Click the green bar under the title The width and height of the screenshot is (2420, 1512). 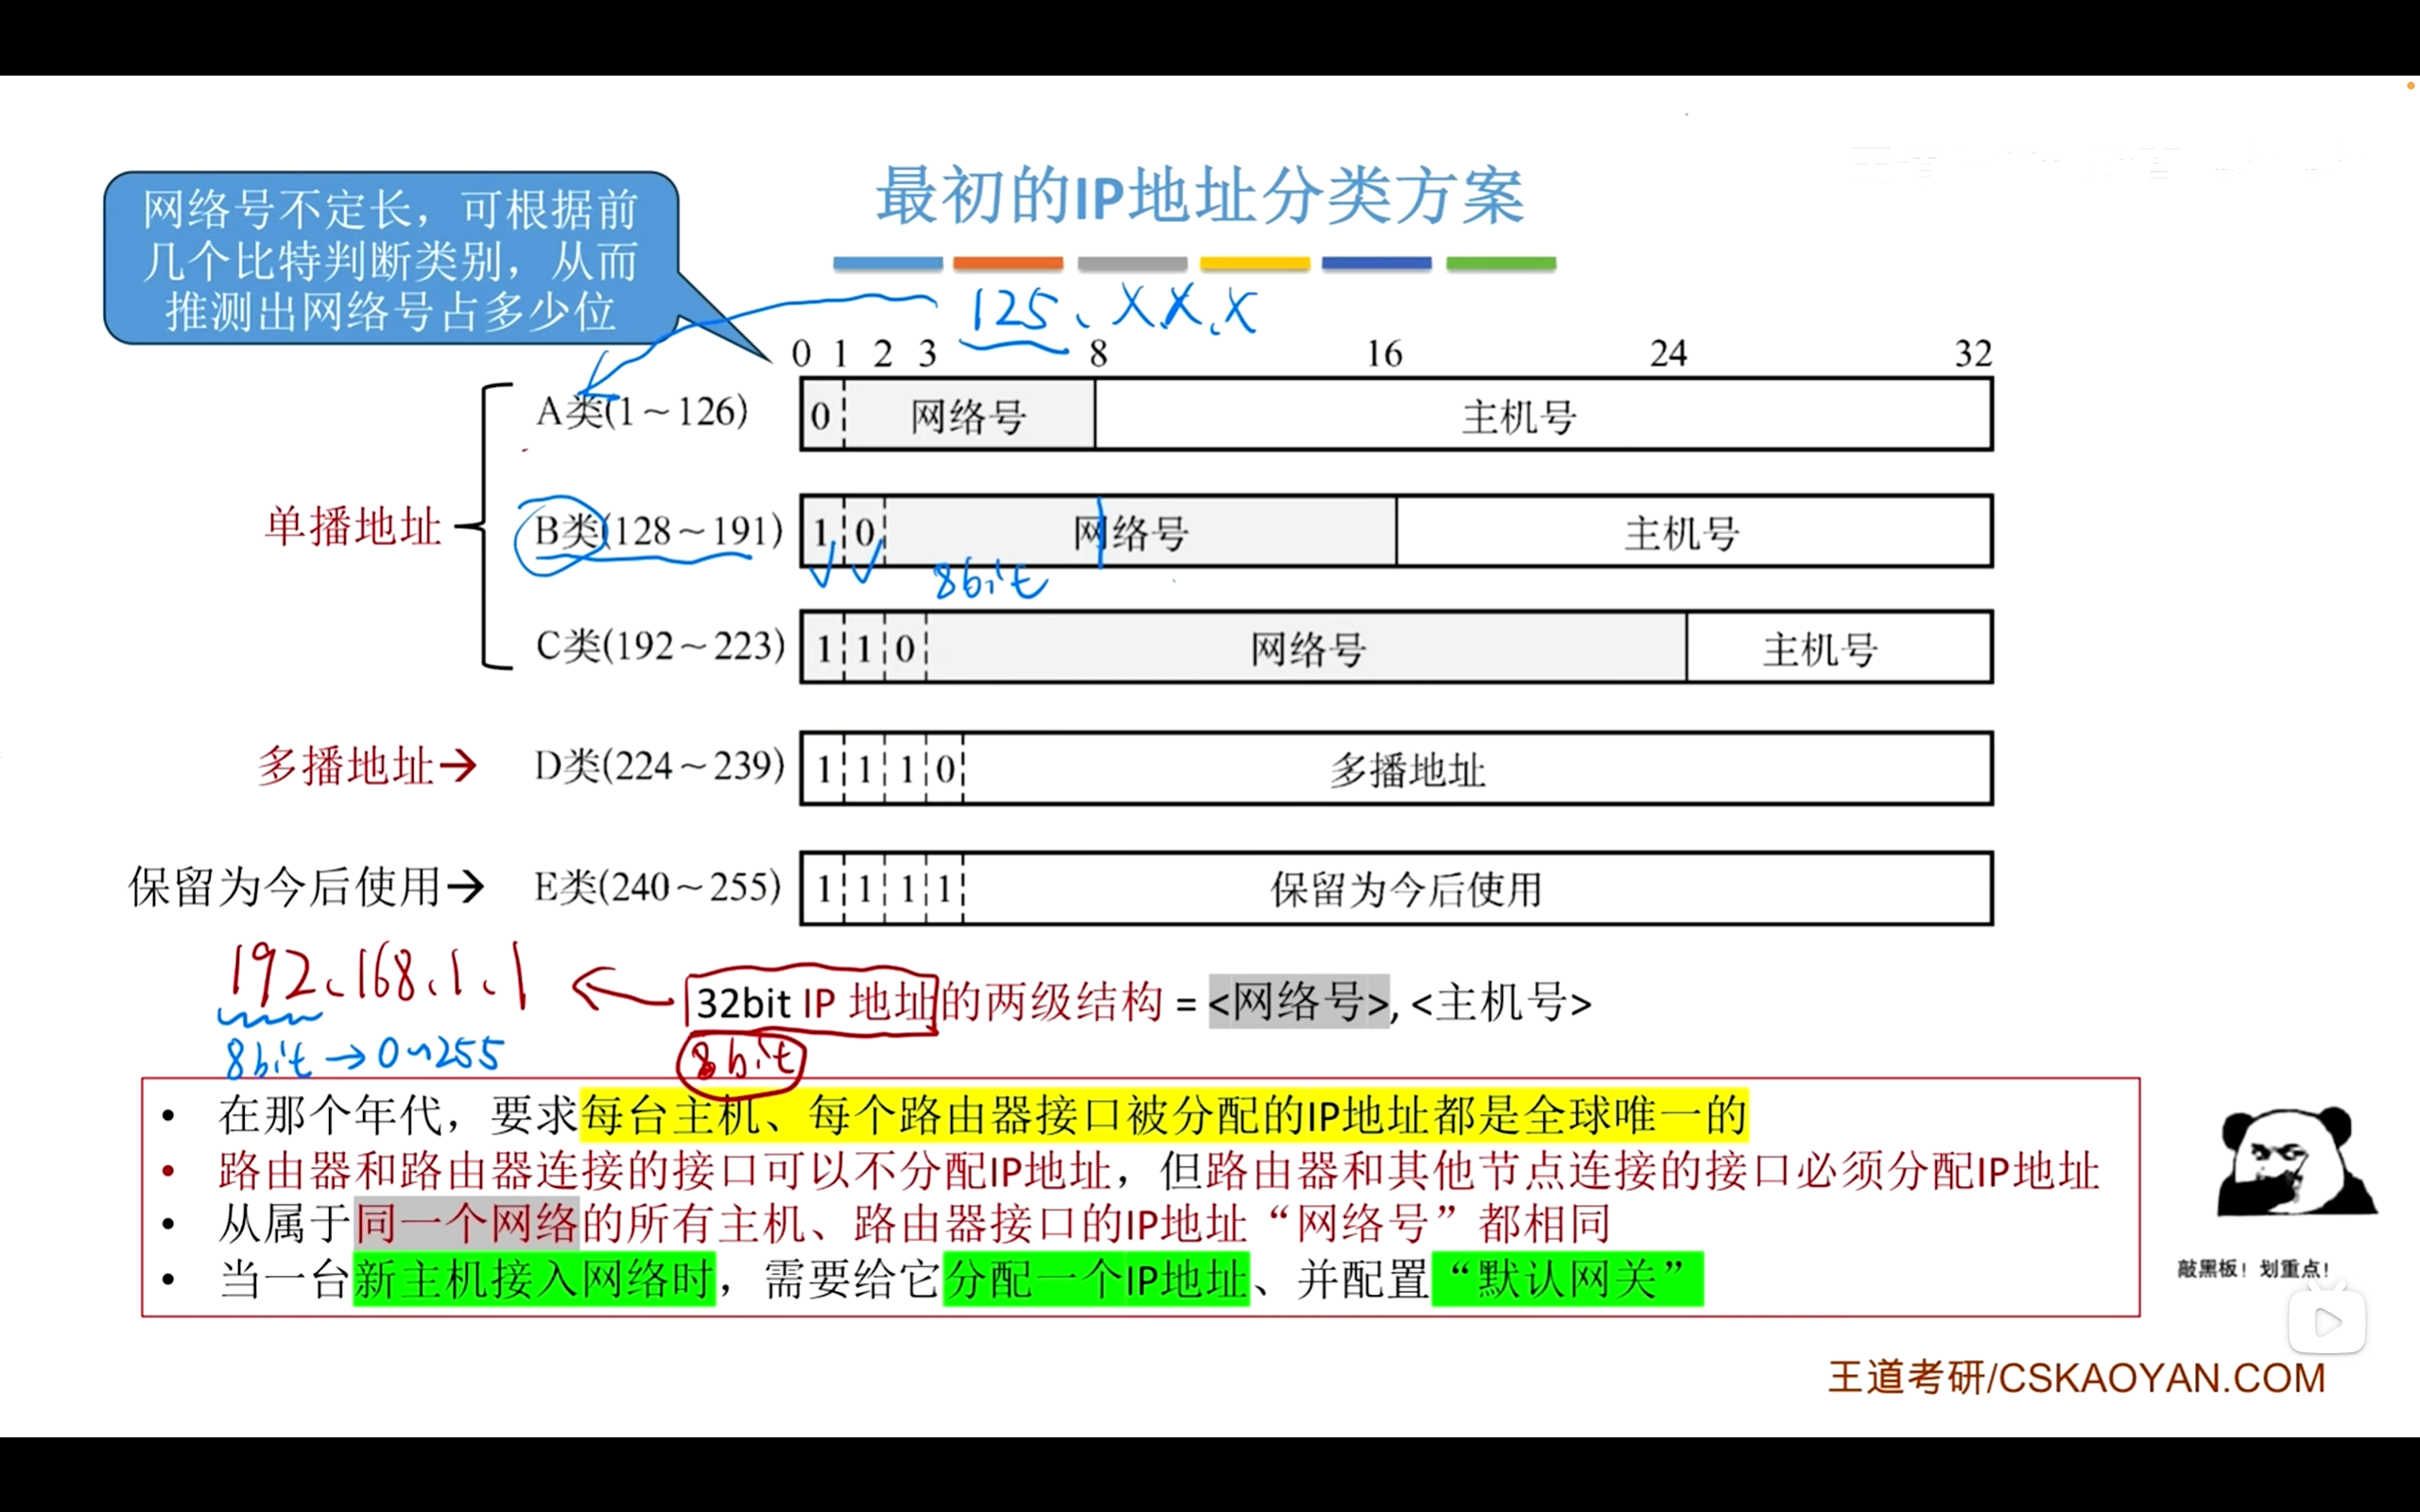1501,263
